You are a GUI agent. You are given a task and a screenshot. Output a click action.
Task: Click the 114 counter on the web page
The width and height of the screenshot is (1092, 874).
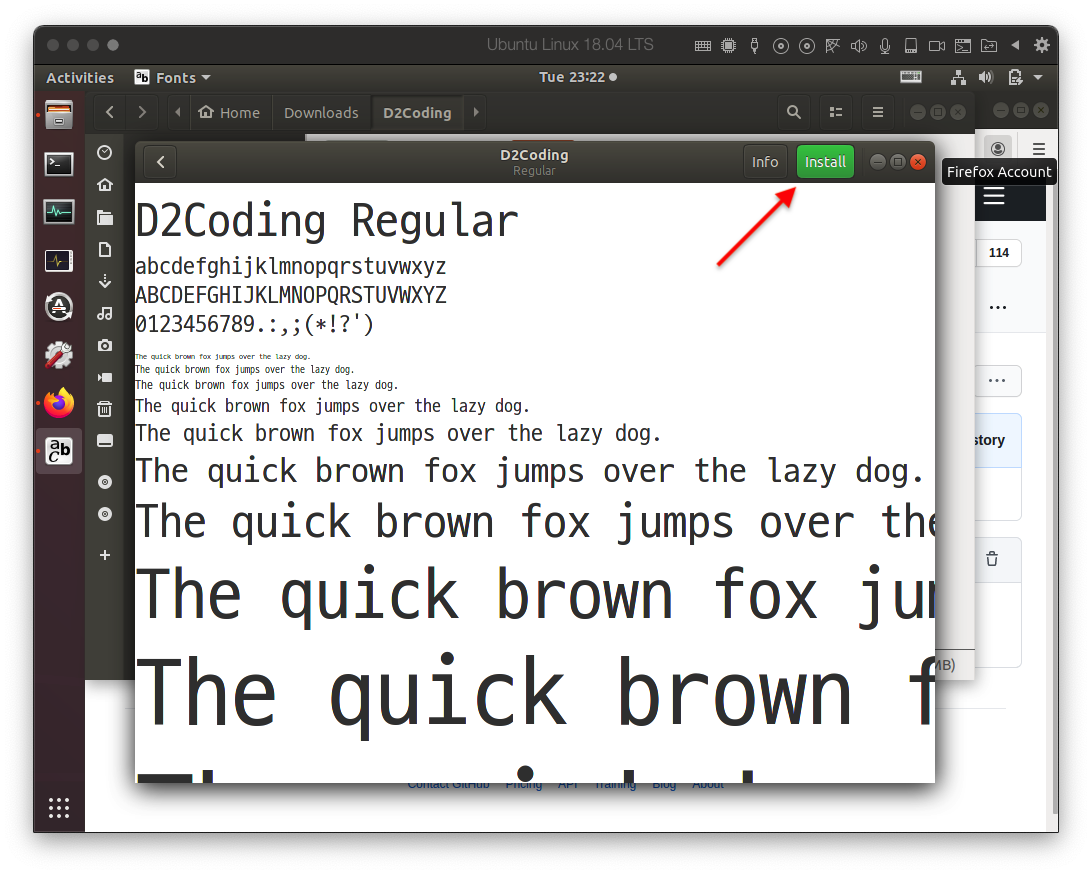(999, 253)
